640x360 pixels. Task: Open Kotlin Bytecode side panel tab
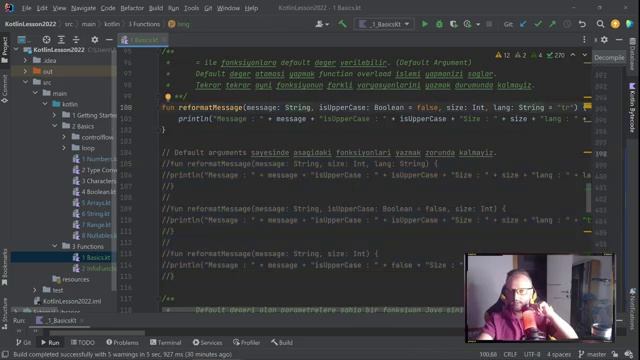coord(632,108)
